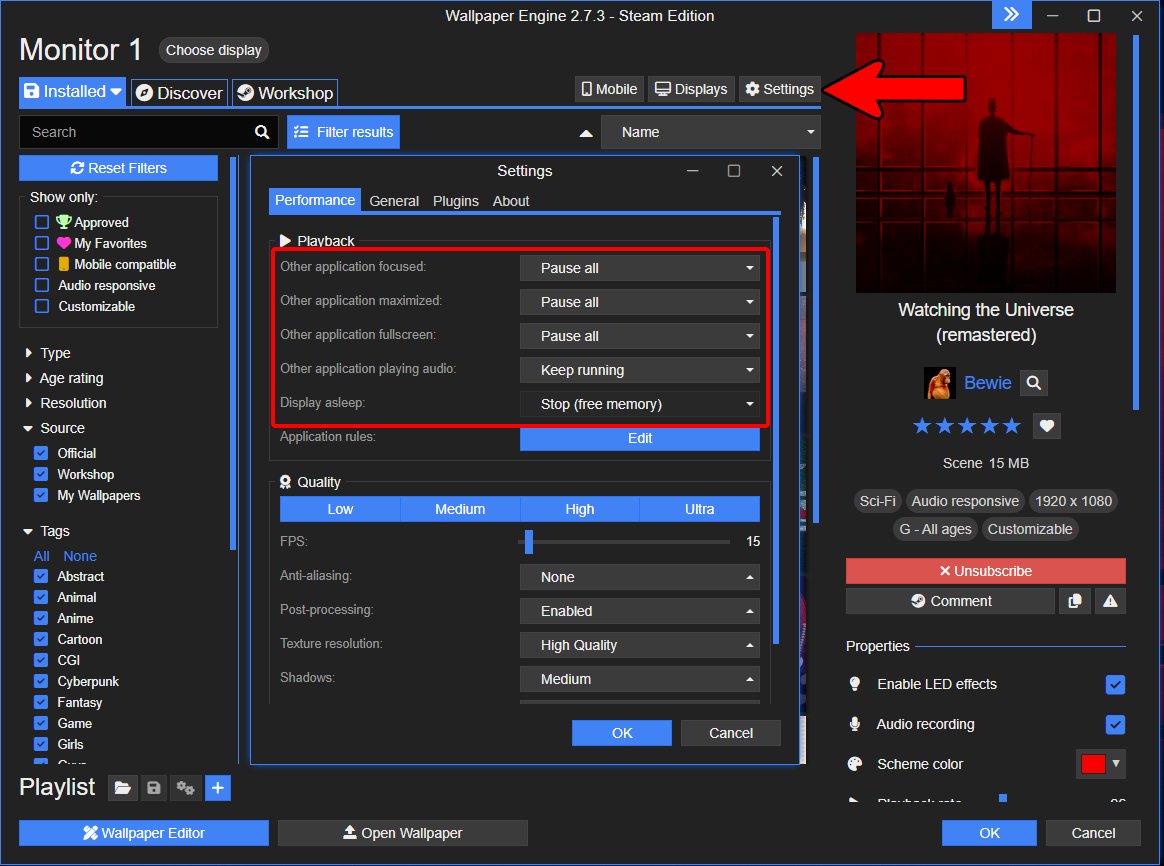Disable Enable LED effects checkbox

pyautogui.click(x=1115, y=684)
